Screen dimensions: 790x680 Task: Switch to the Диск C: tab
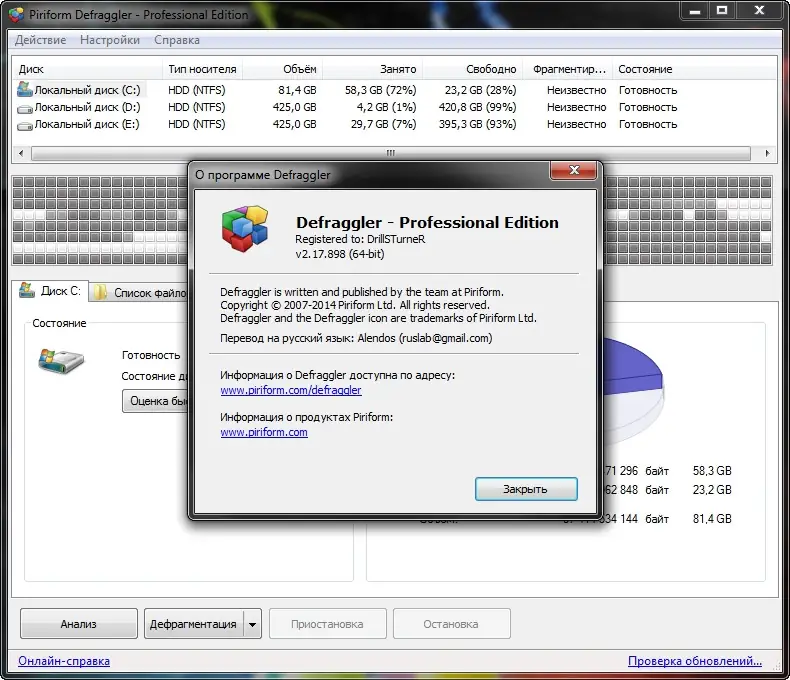[x=50, y=291]
